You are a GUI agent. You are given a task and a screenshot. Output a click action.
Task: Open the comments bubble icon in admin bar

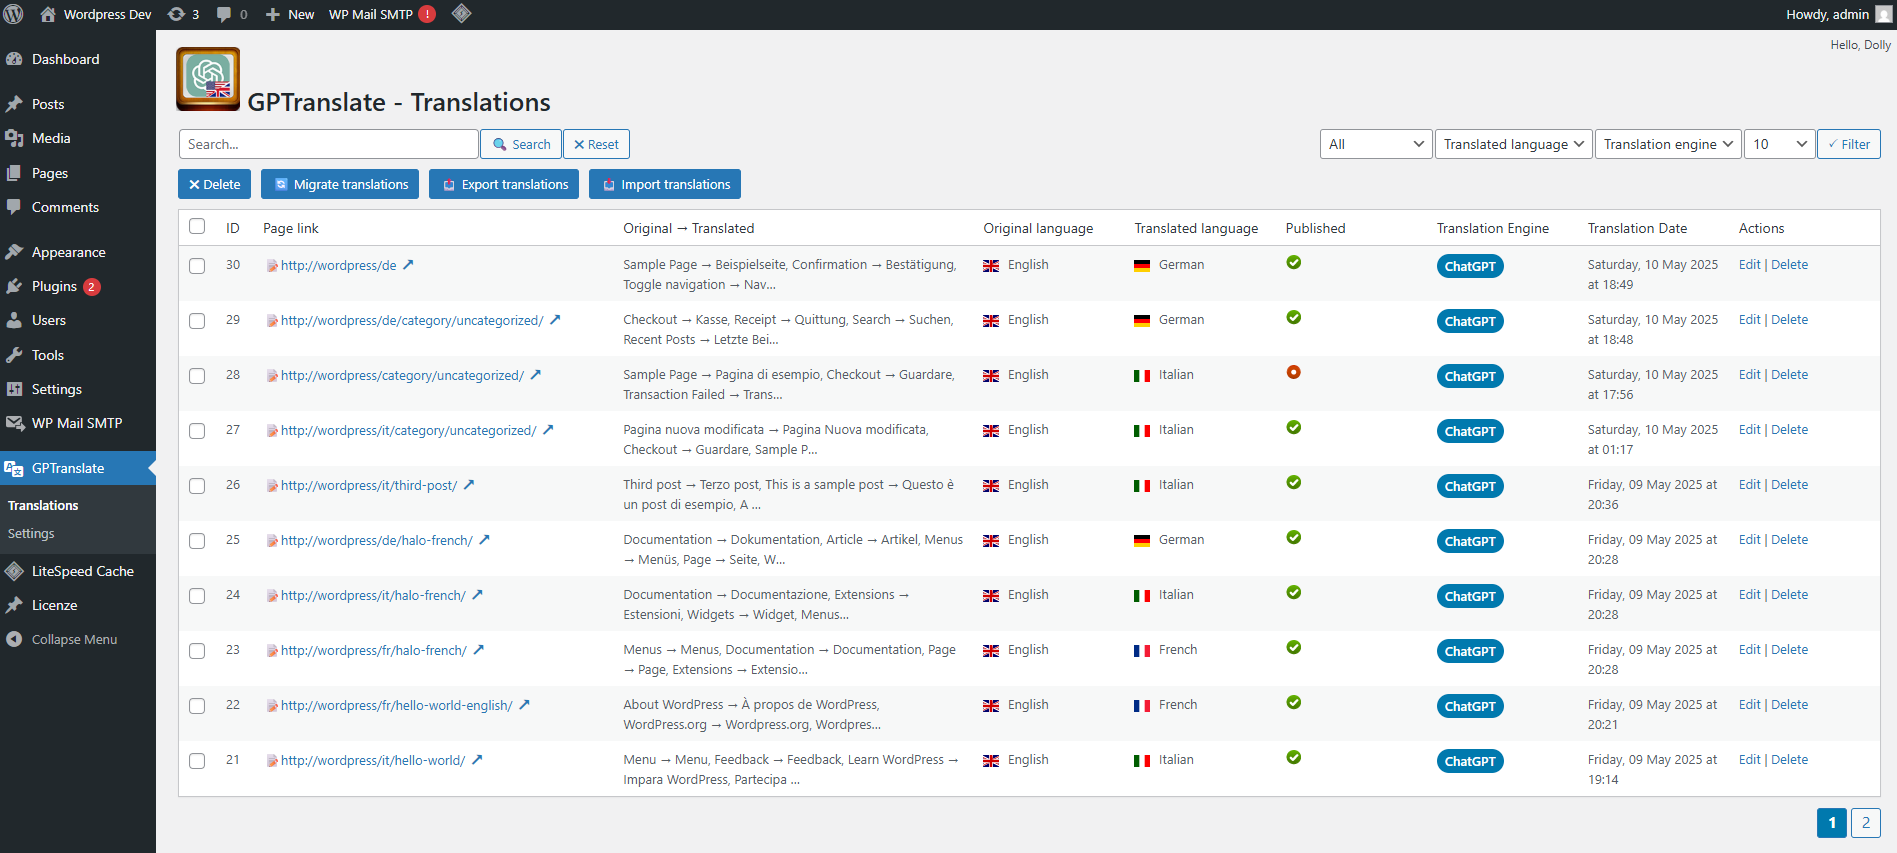tap(232, 14)
